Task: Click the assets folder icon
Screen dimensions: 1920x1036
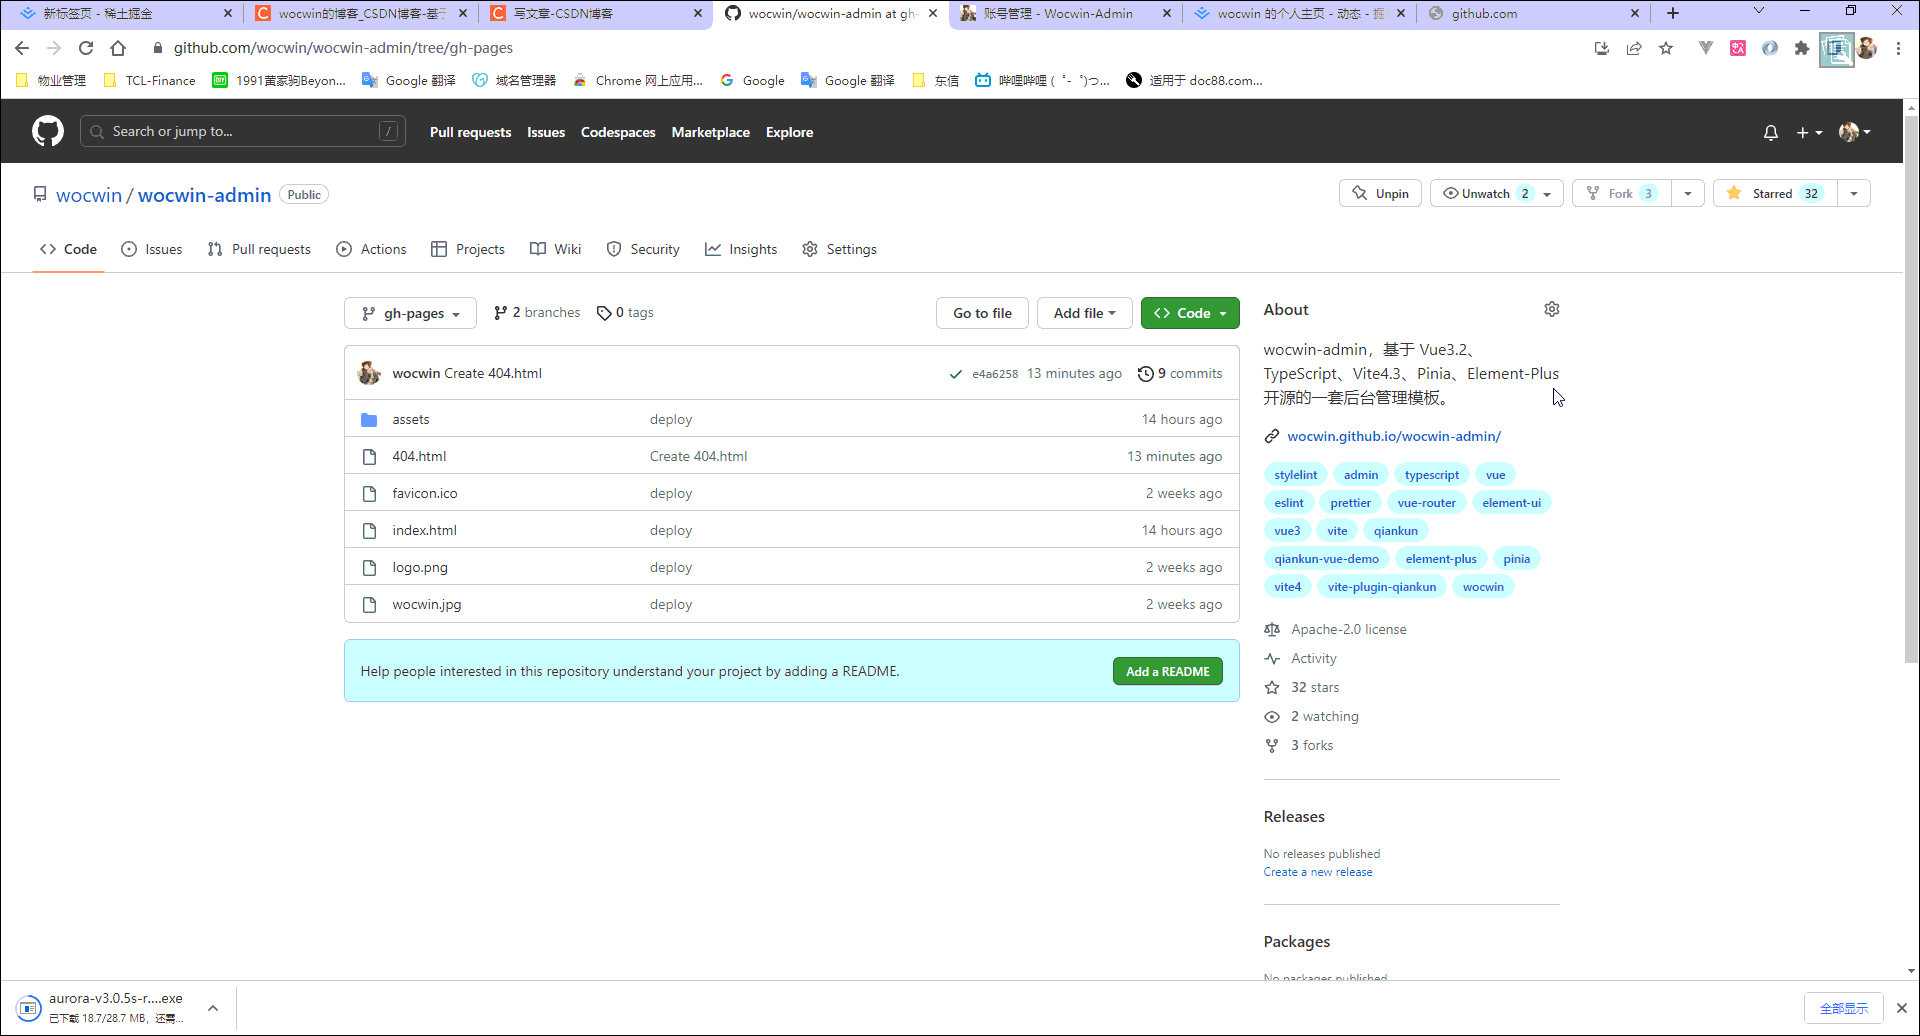Action: tap(369, 419)
